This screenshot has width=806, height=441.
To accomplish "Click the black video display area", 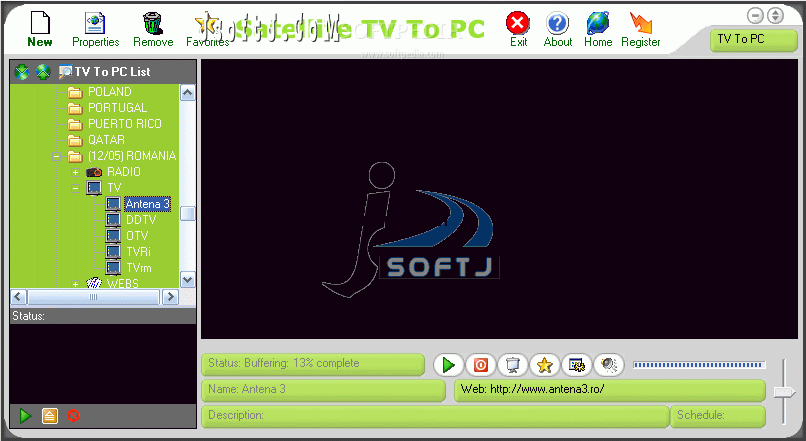I will coord(499,199).
